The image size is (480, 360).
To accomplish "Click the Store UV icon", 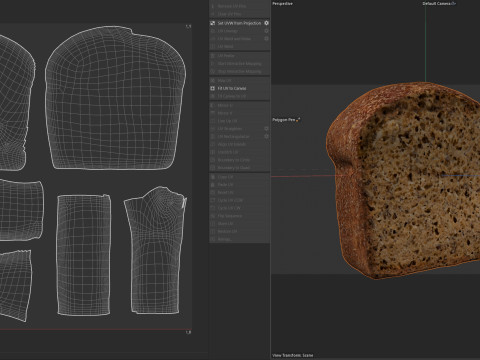I will pos(213,224).
